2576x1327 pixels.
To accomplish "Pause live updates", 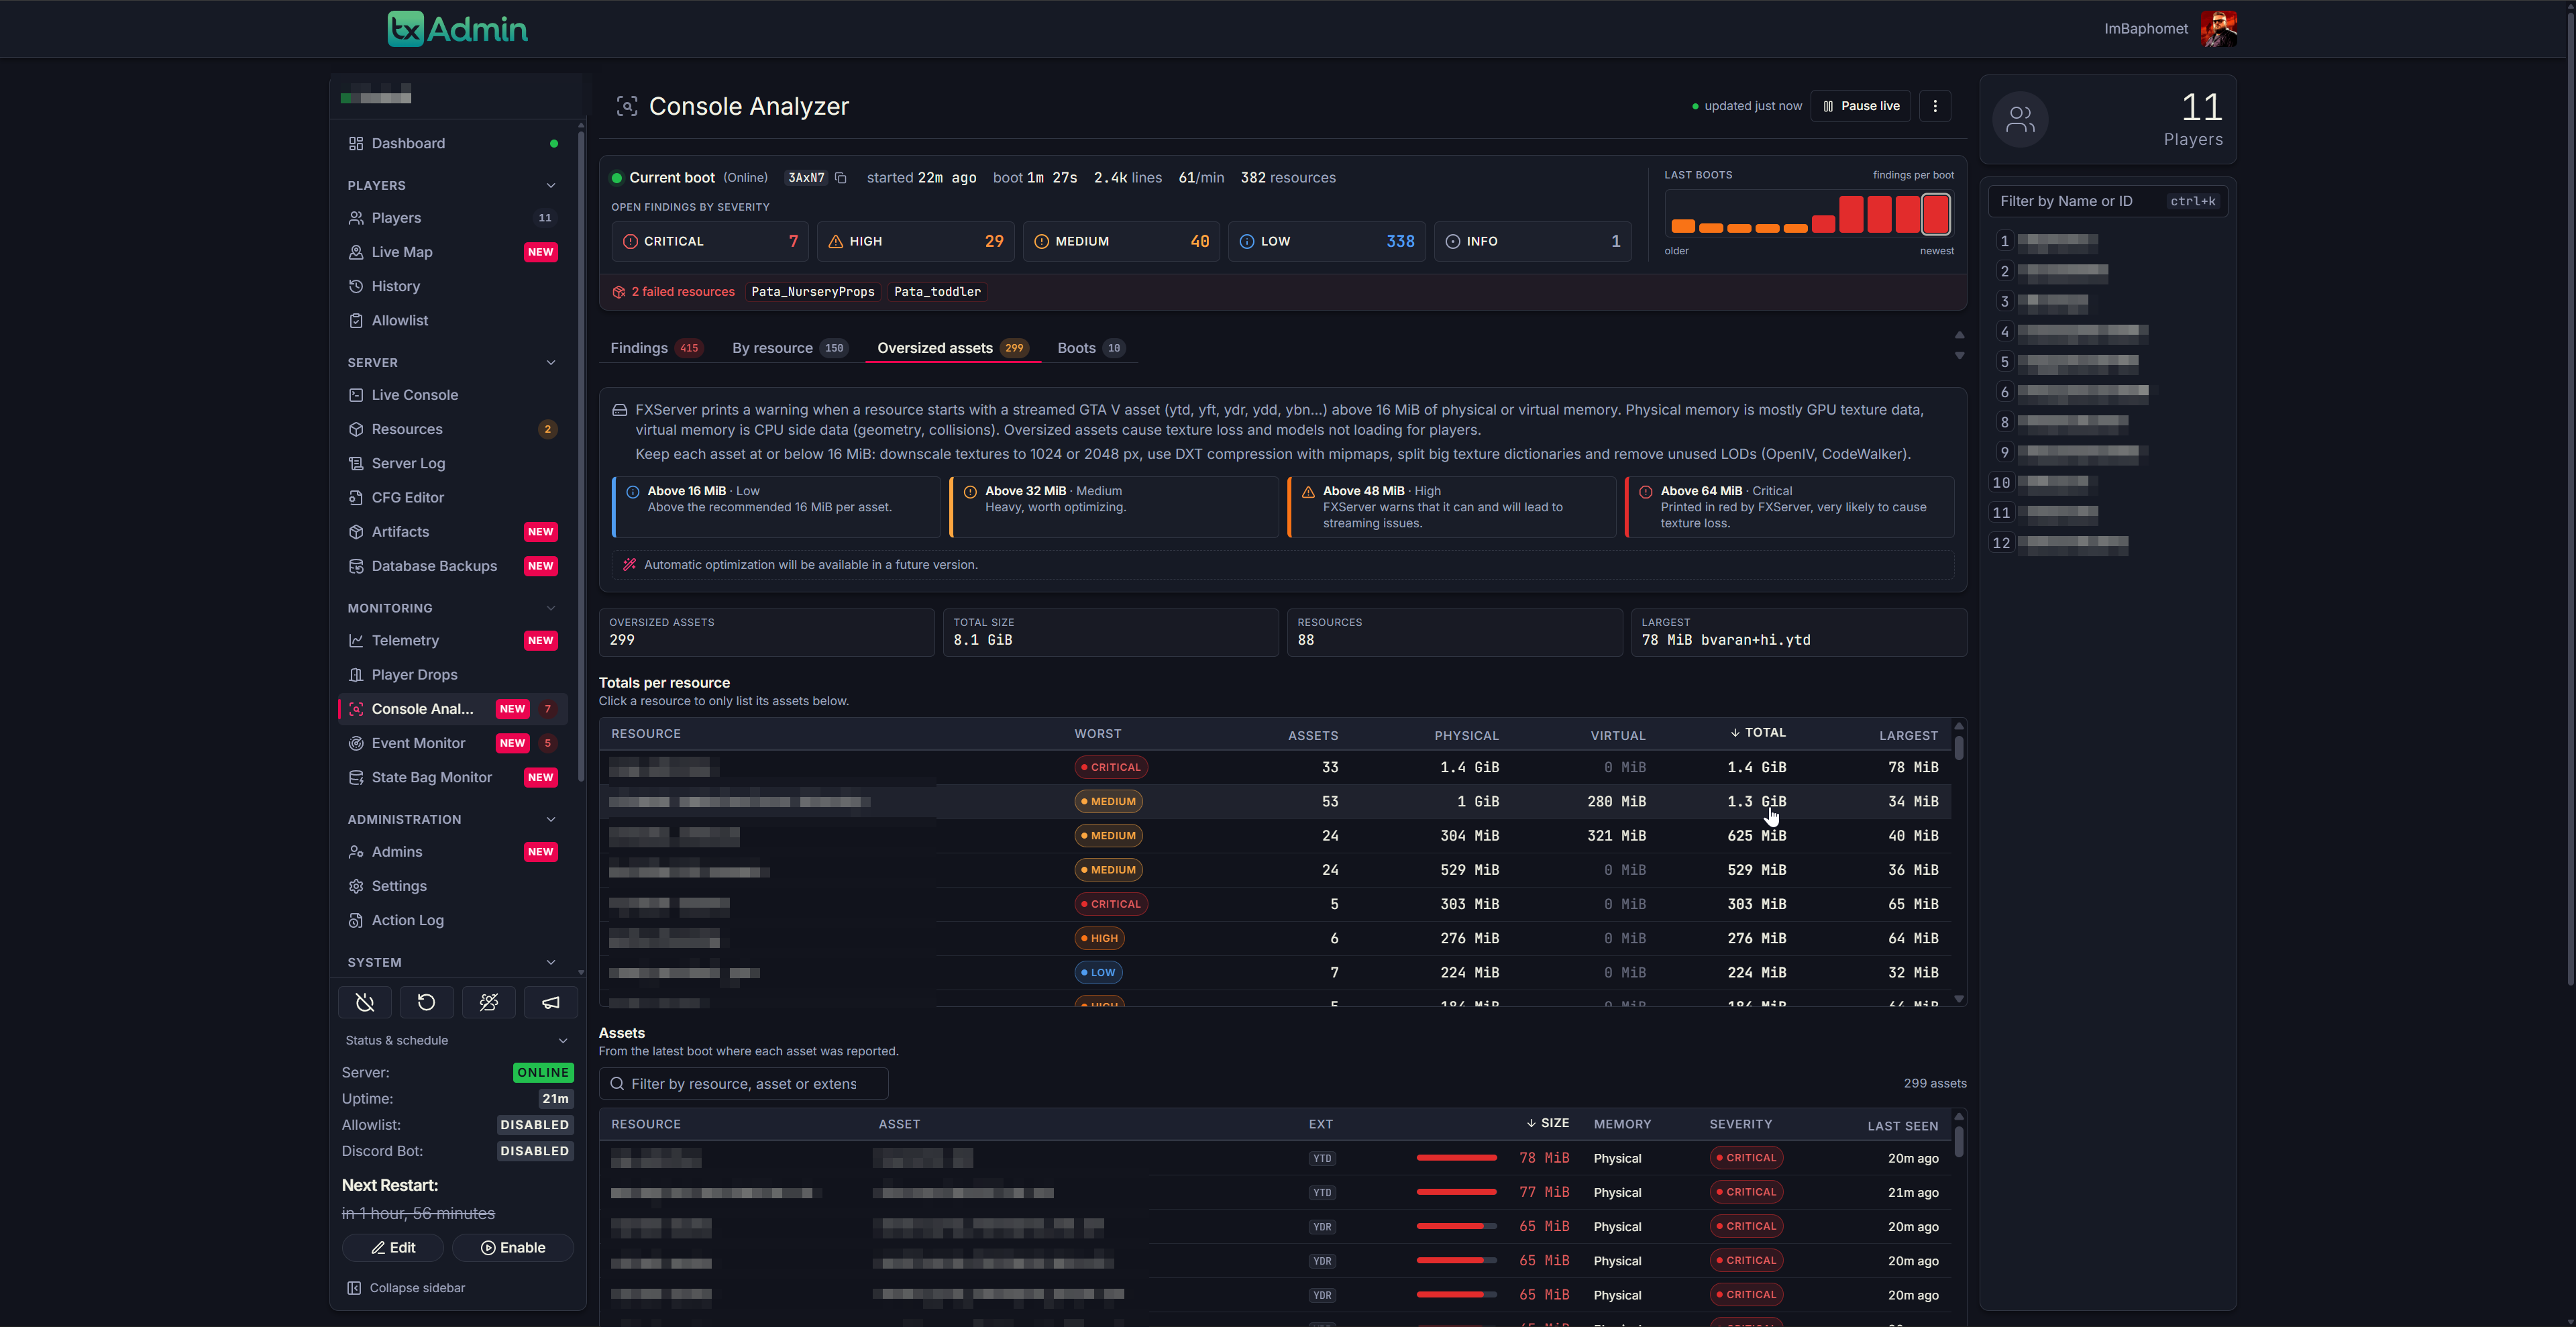I will click(1860, 106).
